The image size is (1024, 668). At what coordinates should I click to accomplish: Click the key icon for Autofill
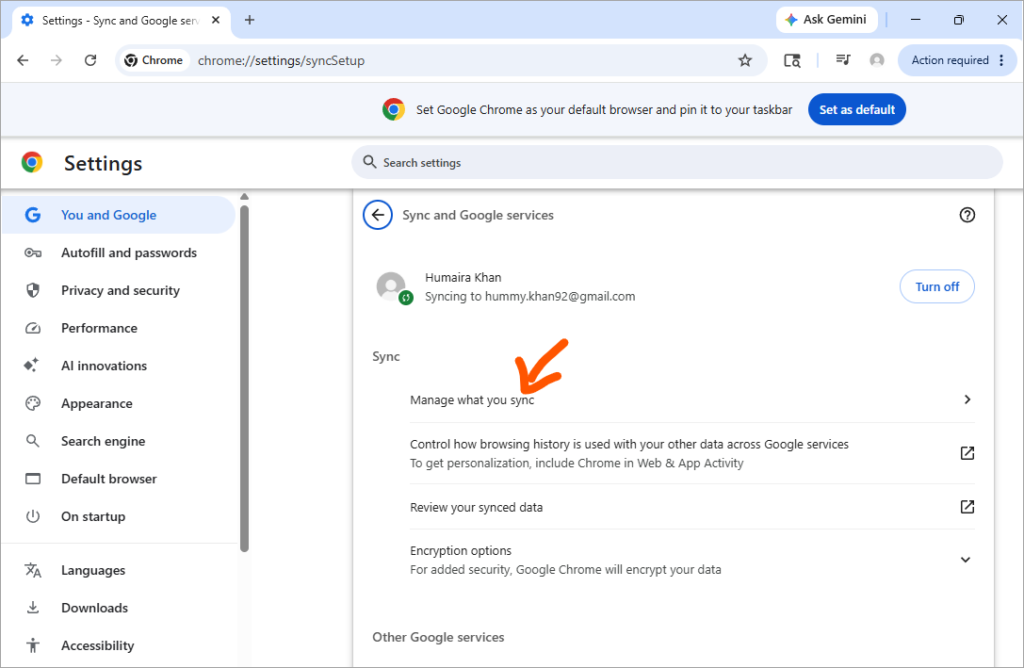tap(33, 253)
